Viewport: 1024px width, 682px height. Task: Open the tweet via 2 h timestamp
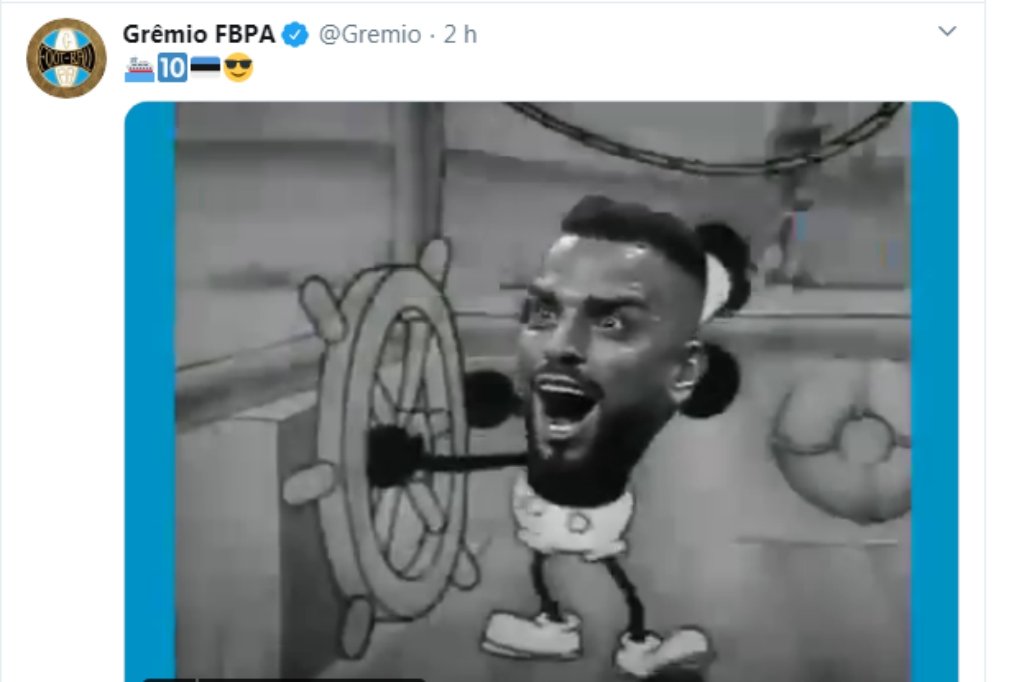(460, 35)
